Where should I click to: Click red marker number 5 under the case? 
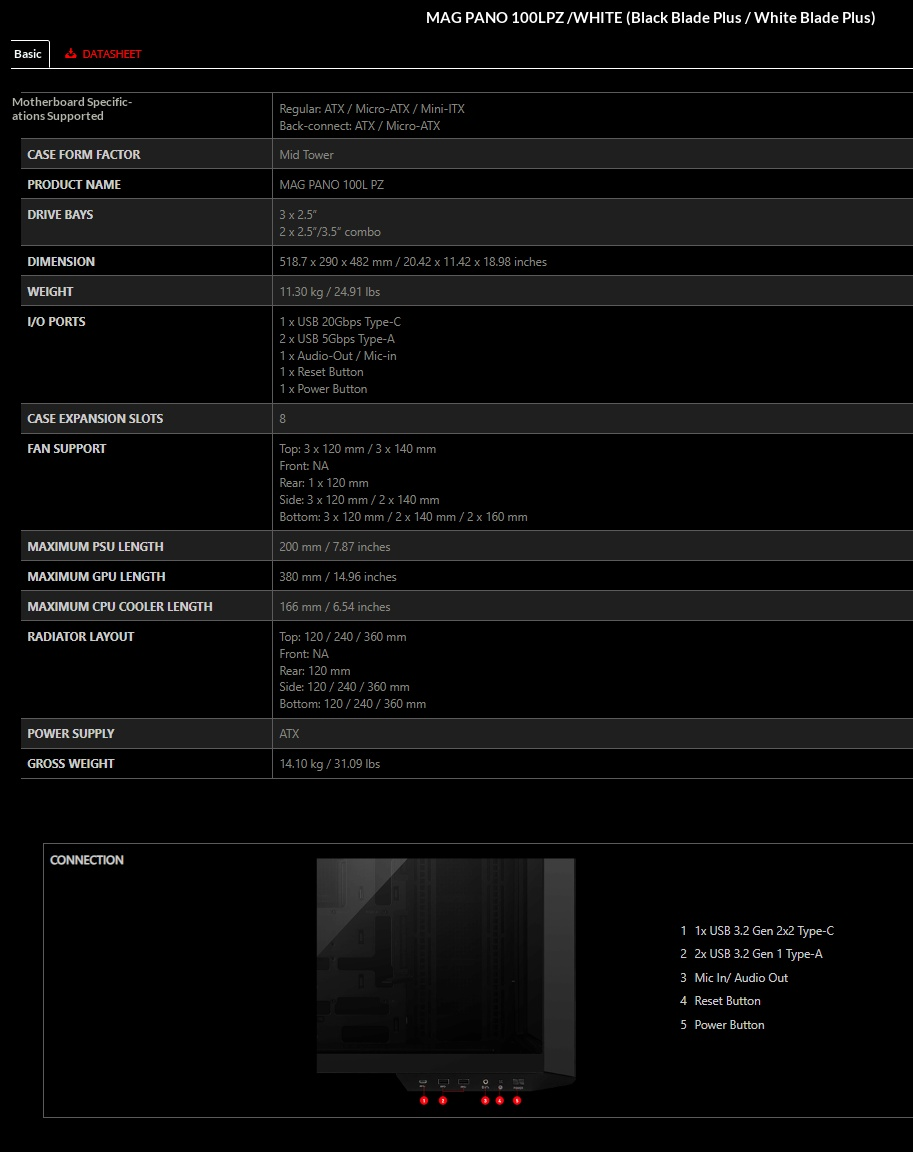517,1101
